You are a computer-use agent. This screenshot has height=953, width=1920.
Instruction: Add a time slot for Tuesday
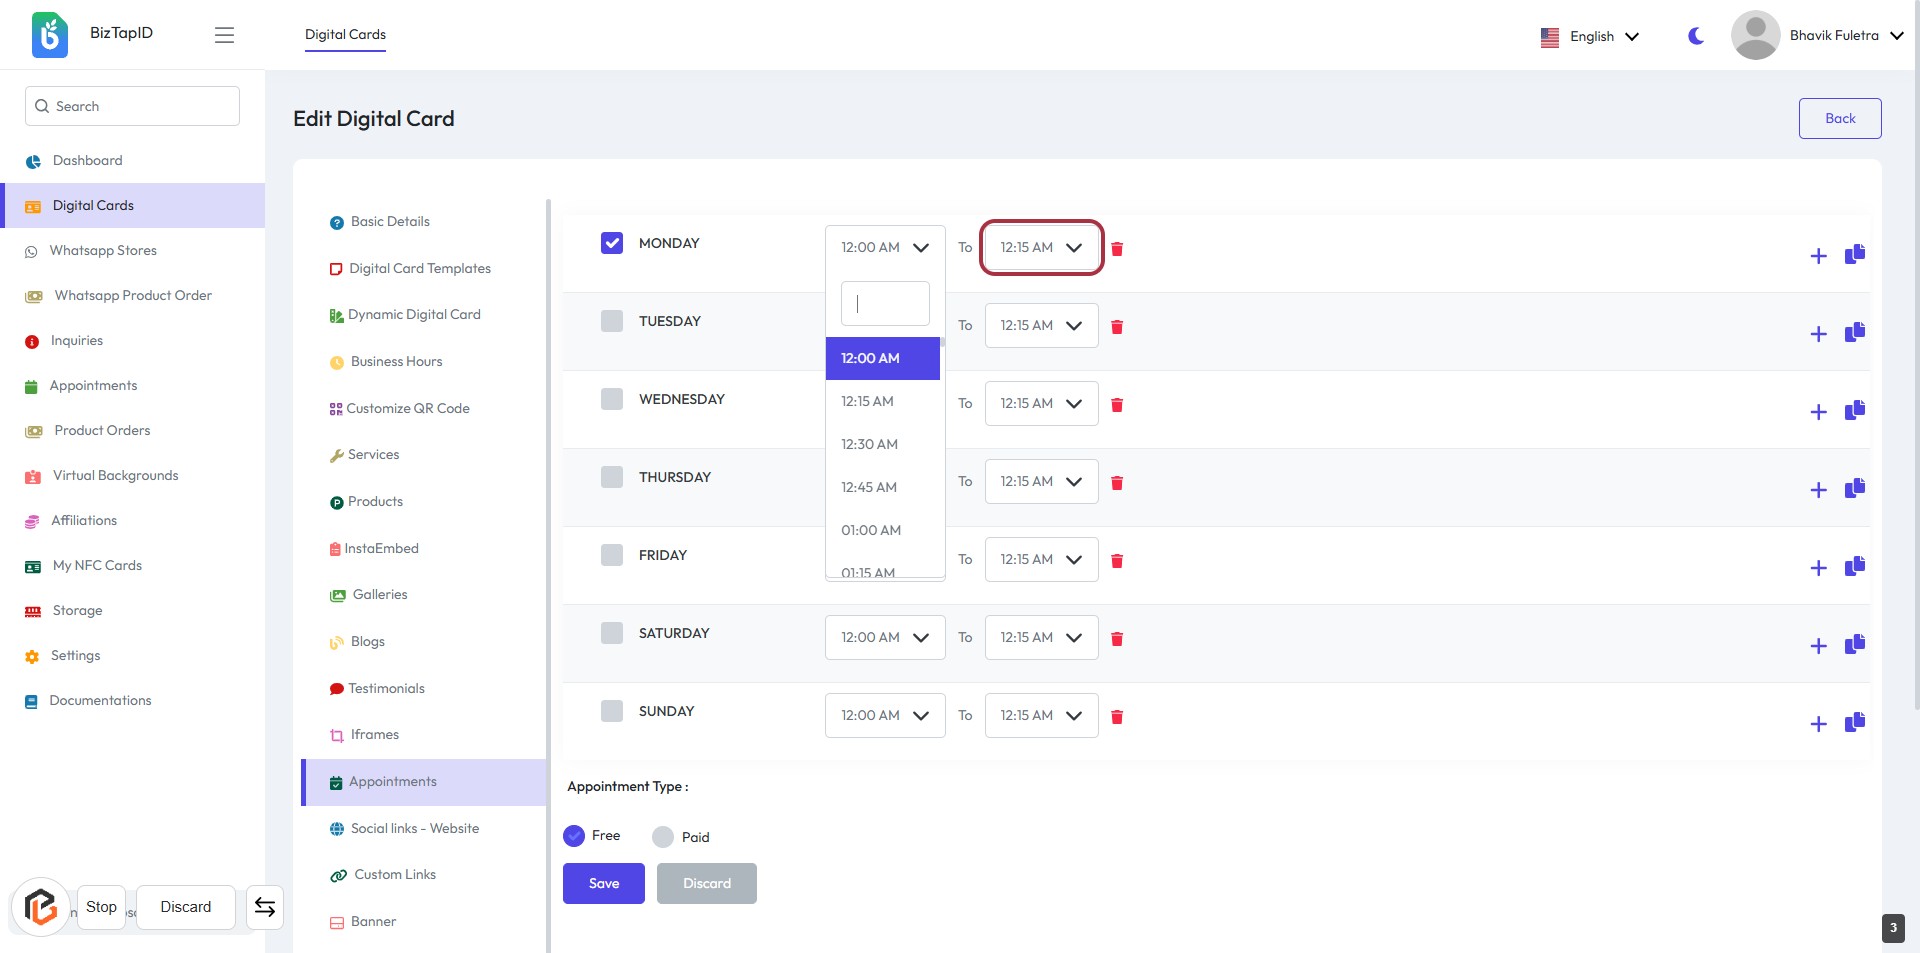[x=1818, y=334]
